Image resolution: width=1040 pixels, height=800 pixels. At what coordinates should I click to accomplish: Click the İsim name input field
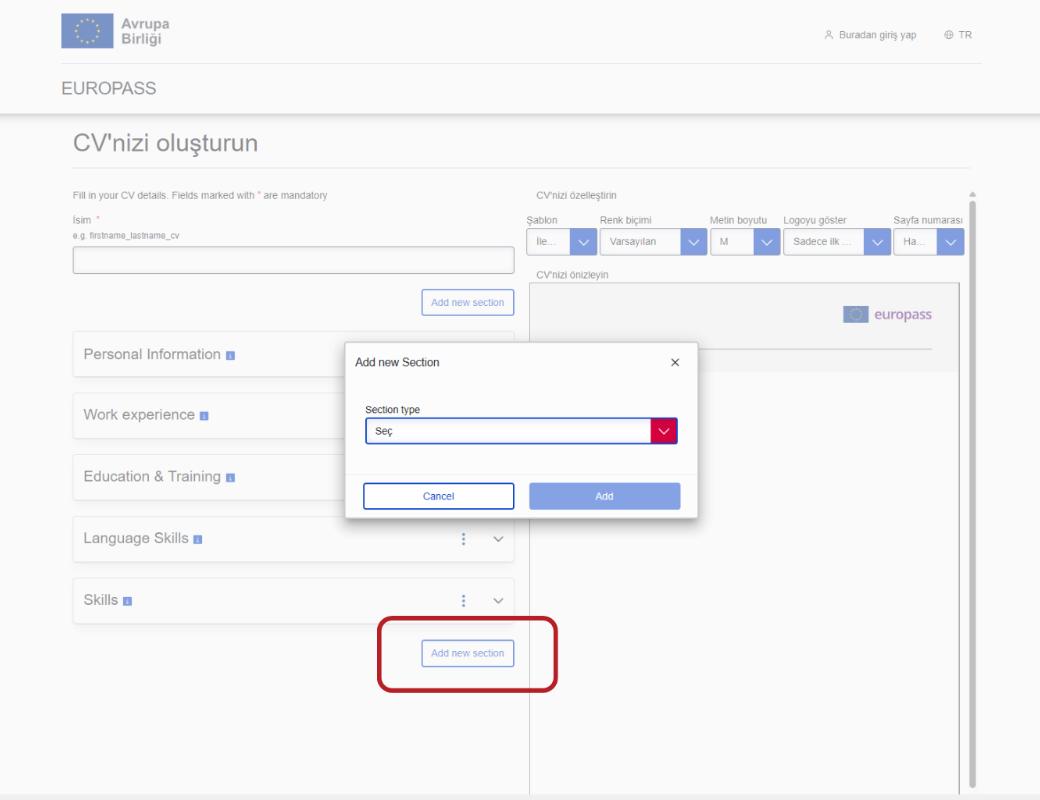293,260
